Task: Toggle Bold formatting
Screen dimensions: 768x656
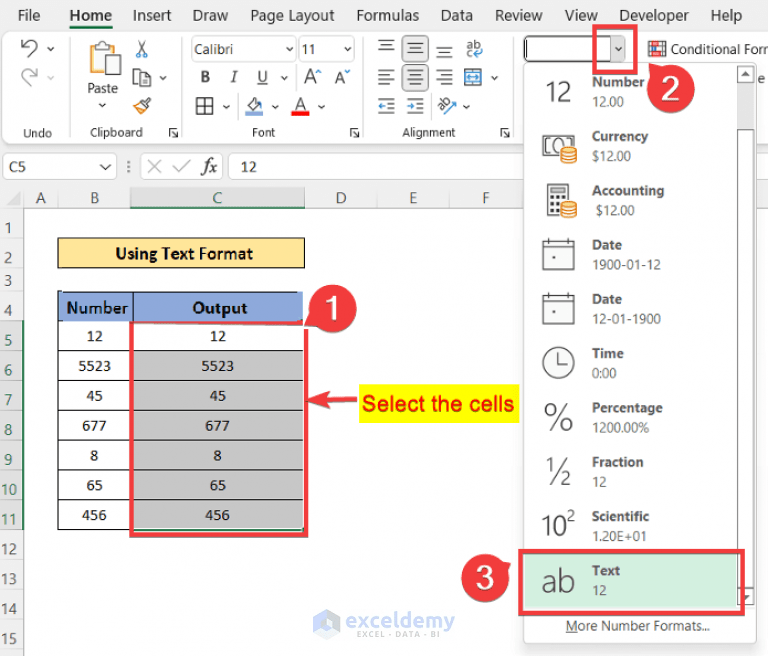Action: (x=205, y=77)
